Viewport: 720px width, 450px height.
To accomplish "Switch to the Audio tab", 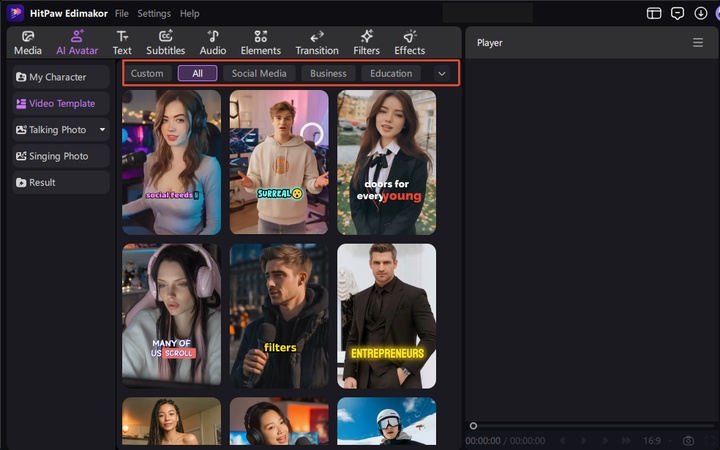I will (213, 43).
